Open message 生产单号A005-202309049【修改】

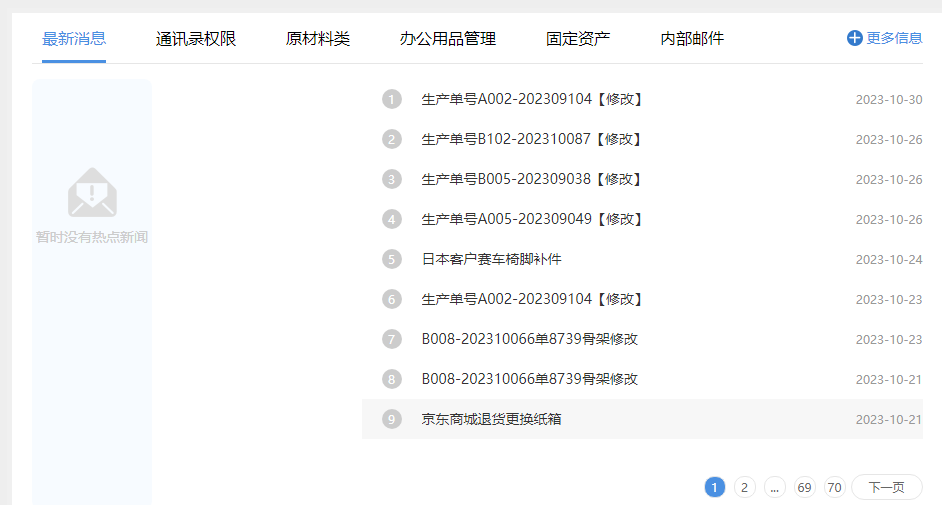click(531, 219)
